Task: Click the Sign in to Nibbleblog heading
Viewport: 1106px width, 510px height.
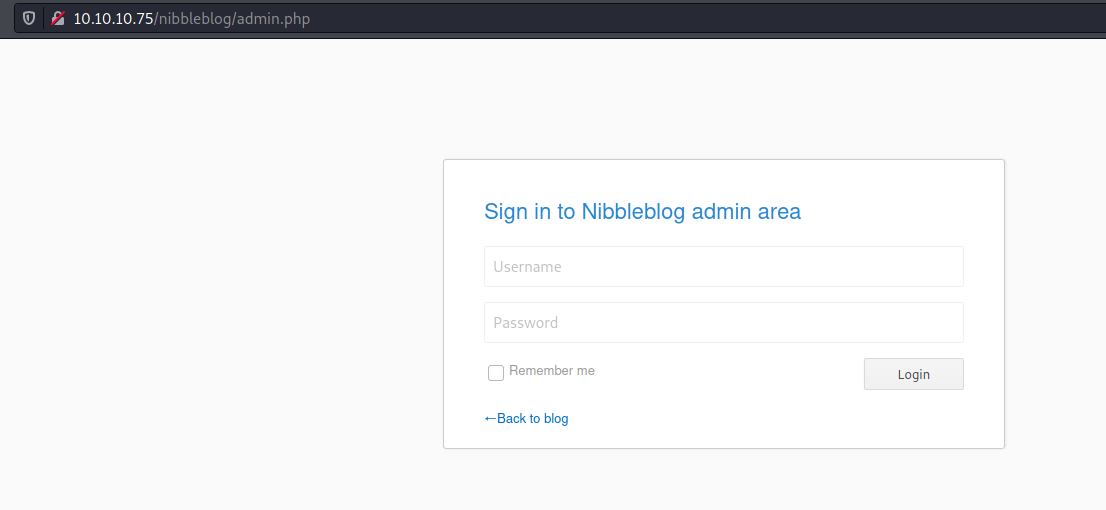Action: tap(642, 211)
